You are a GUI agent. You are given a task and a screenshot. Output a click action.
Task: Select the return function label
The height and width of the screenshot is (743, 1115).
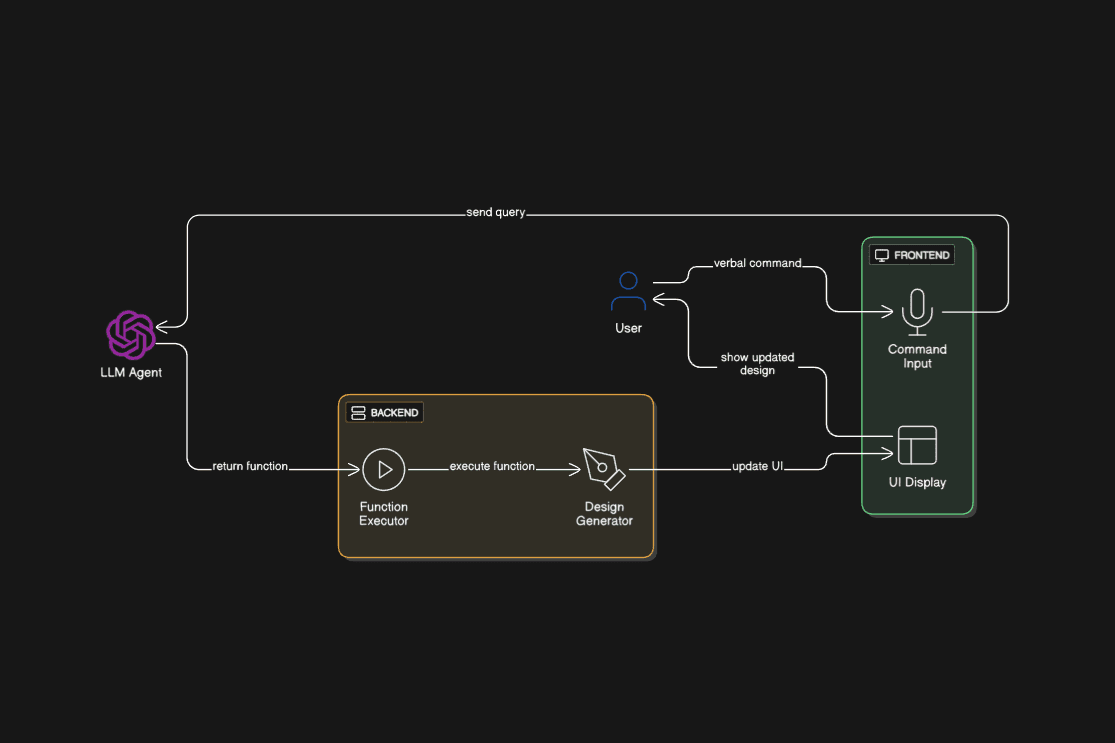249,466
